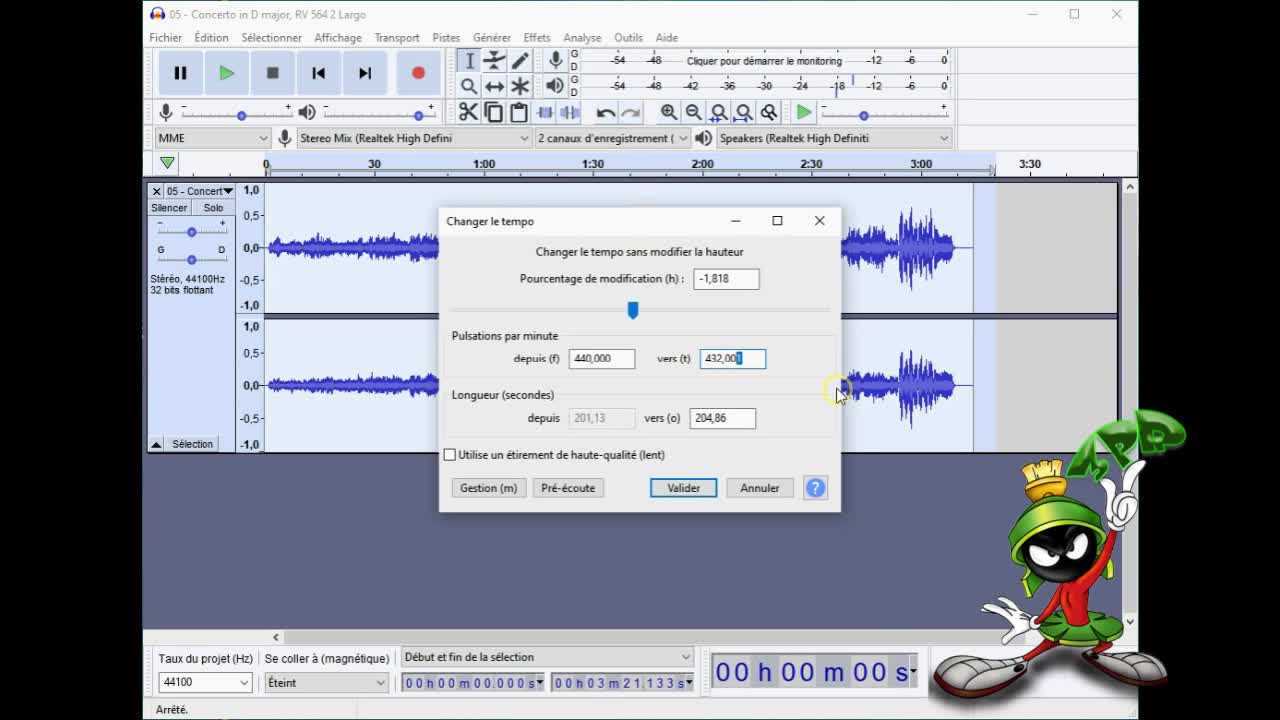This screenshot has height=720, width=1280.
Task: Click the Zoom toggle icon
Action: coord(768,112)
